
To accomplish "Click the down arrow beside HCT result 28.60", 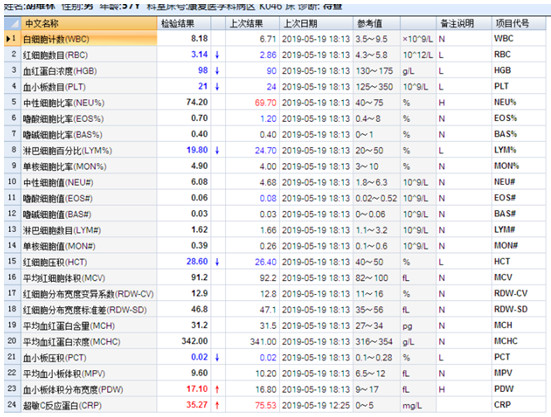I will [x=217, y=262].
